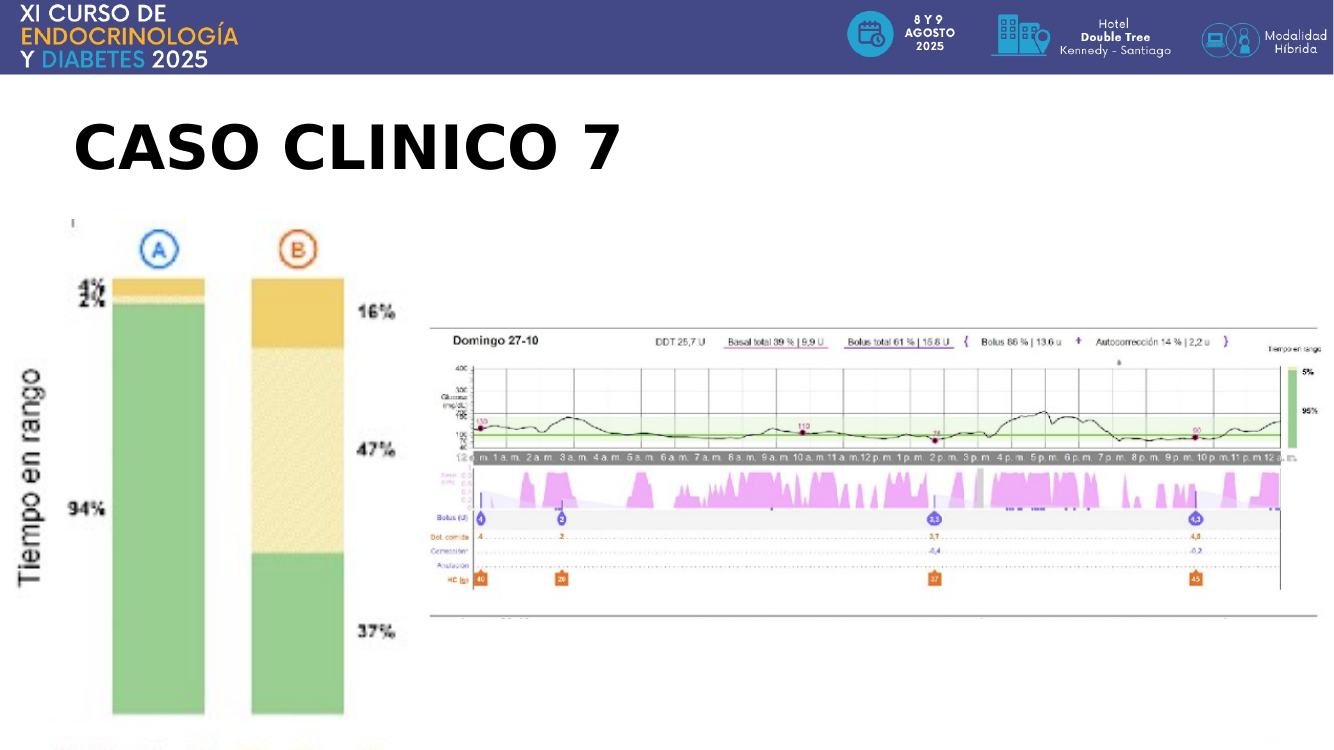
Task: Click the "HC (g)" row label
Action: click(x=458, y=580)
